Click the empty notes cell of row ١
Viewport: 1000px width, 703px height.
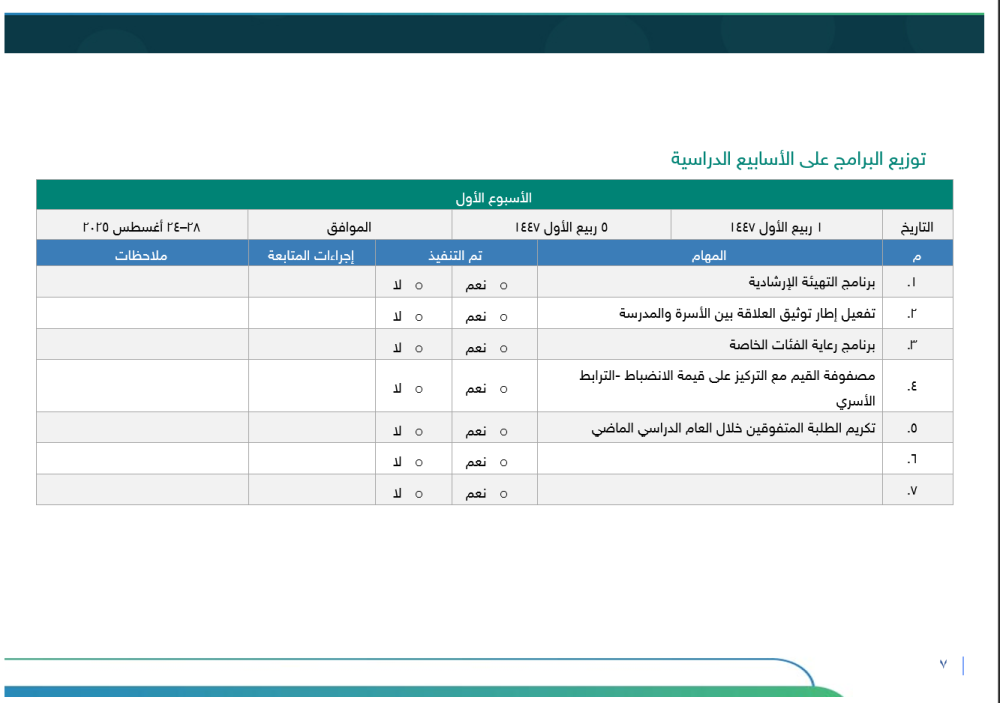(143, 283)
